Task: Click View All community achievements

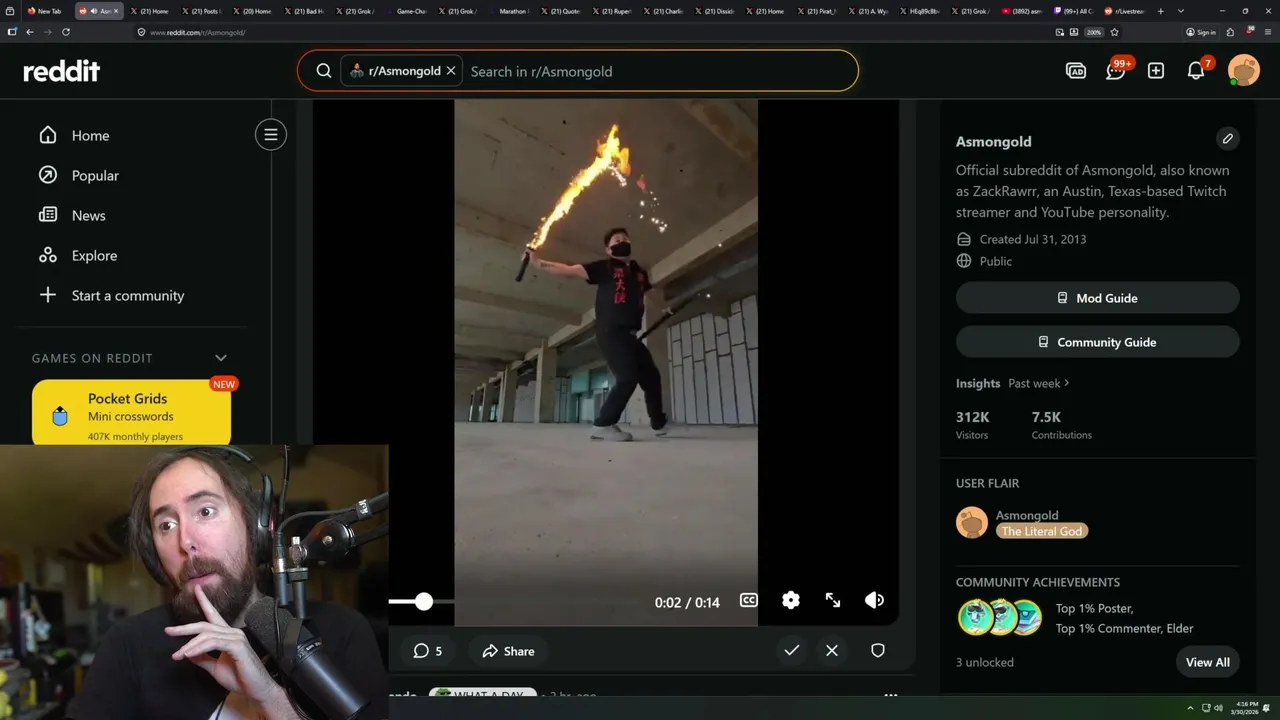Action: [x=1208, y=662]
